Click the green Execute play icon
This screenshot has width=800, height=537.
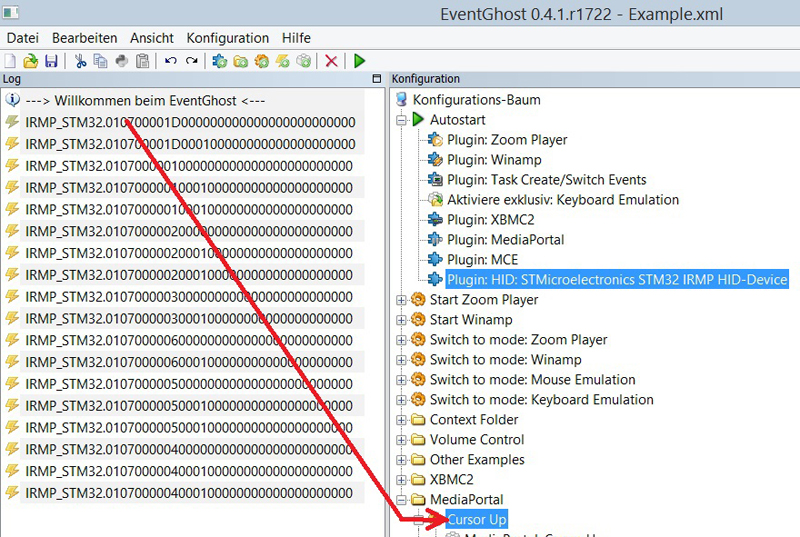[359, 61]
